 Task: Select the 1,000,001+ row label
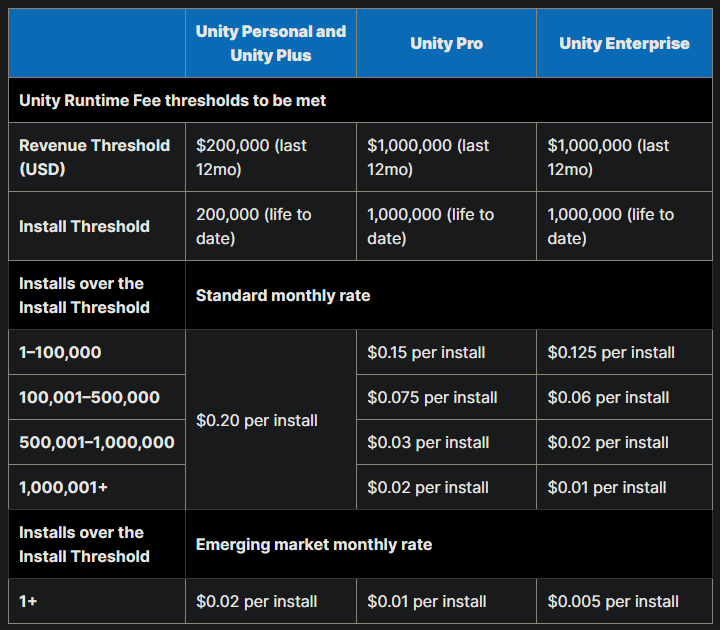click(97, 487)
